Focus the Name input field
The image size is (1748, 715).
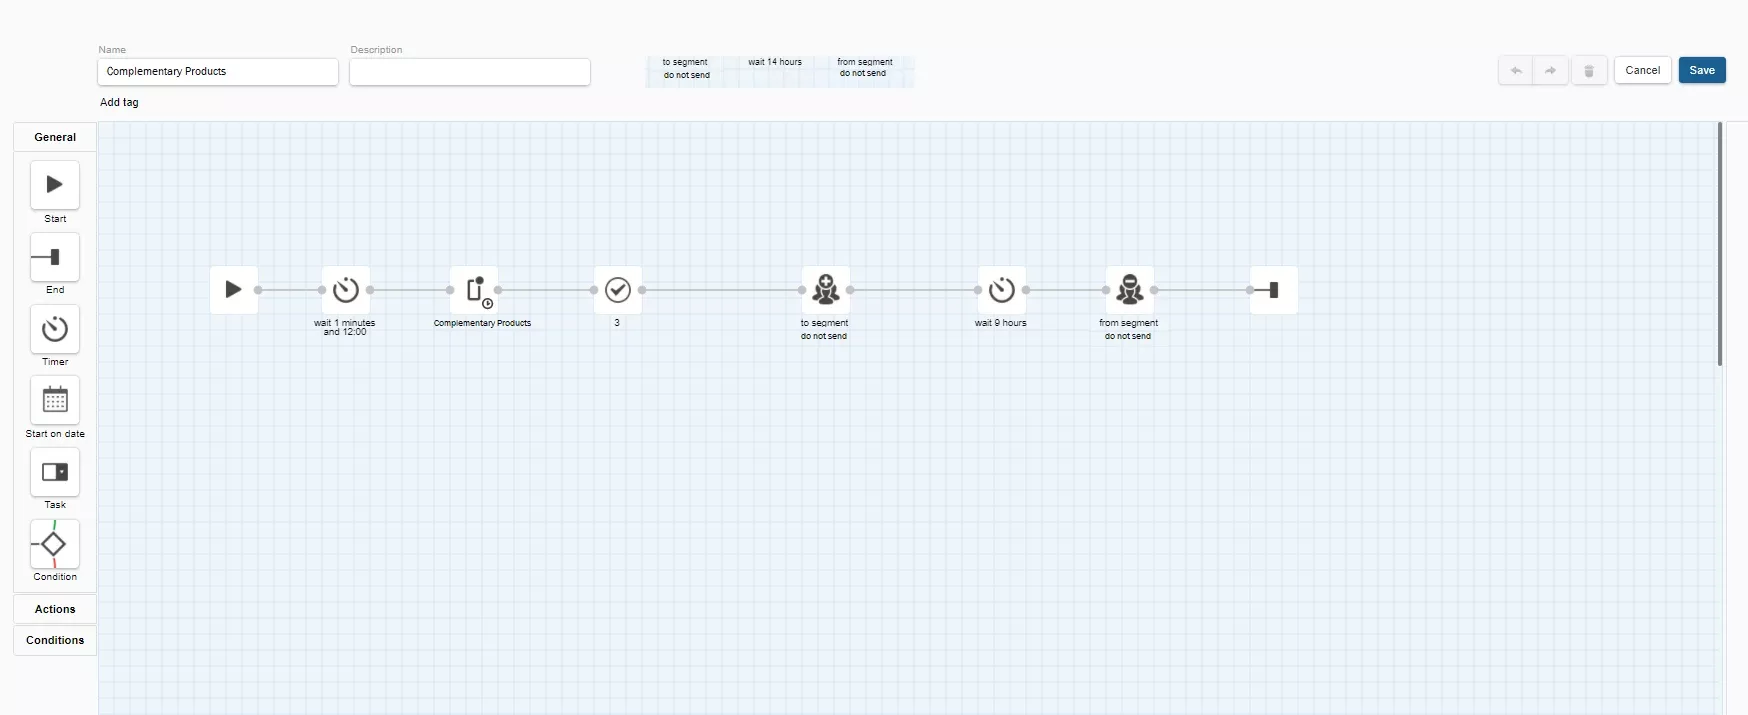click(x=218, y=72)
